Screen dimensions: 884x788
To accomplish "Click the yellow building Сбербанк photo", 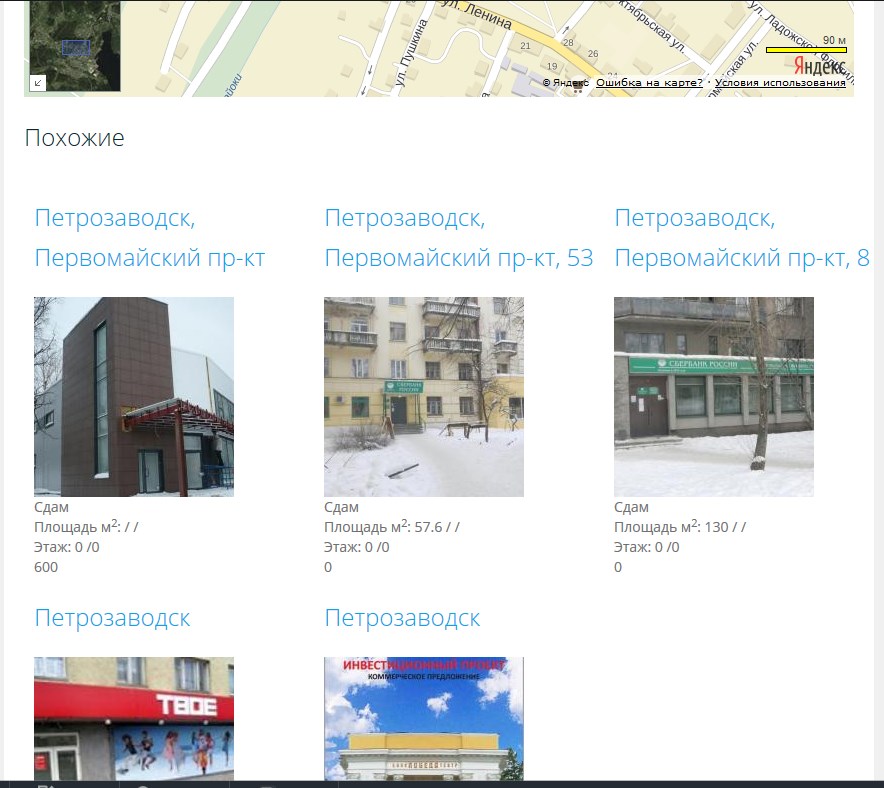I will 424,397.
